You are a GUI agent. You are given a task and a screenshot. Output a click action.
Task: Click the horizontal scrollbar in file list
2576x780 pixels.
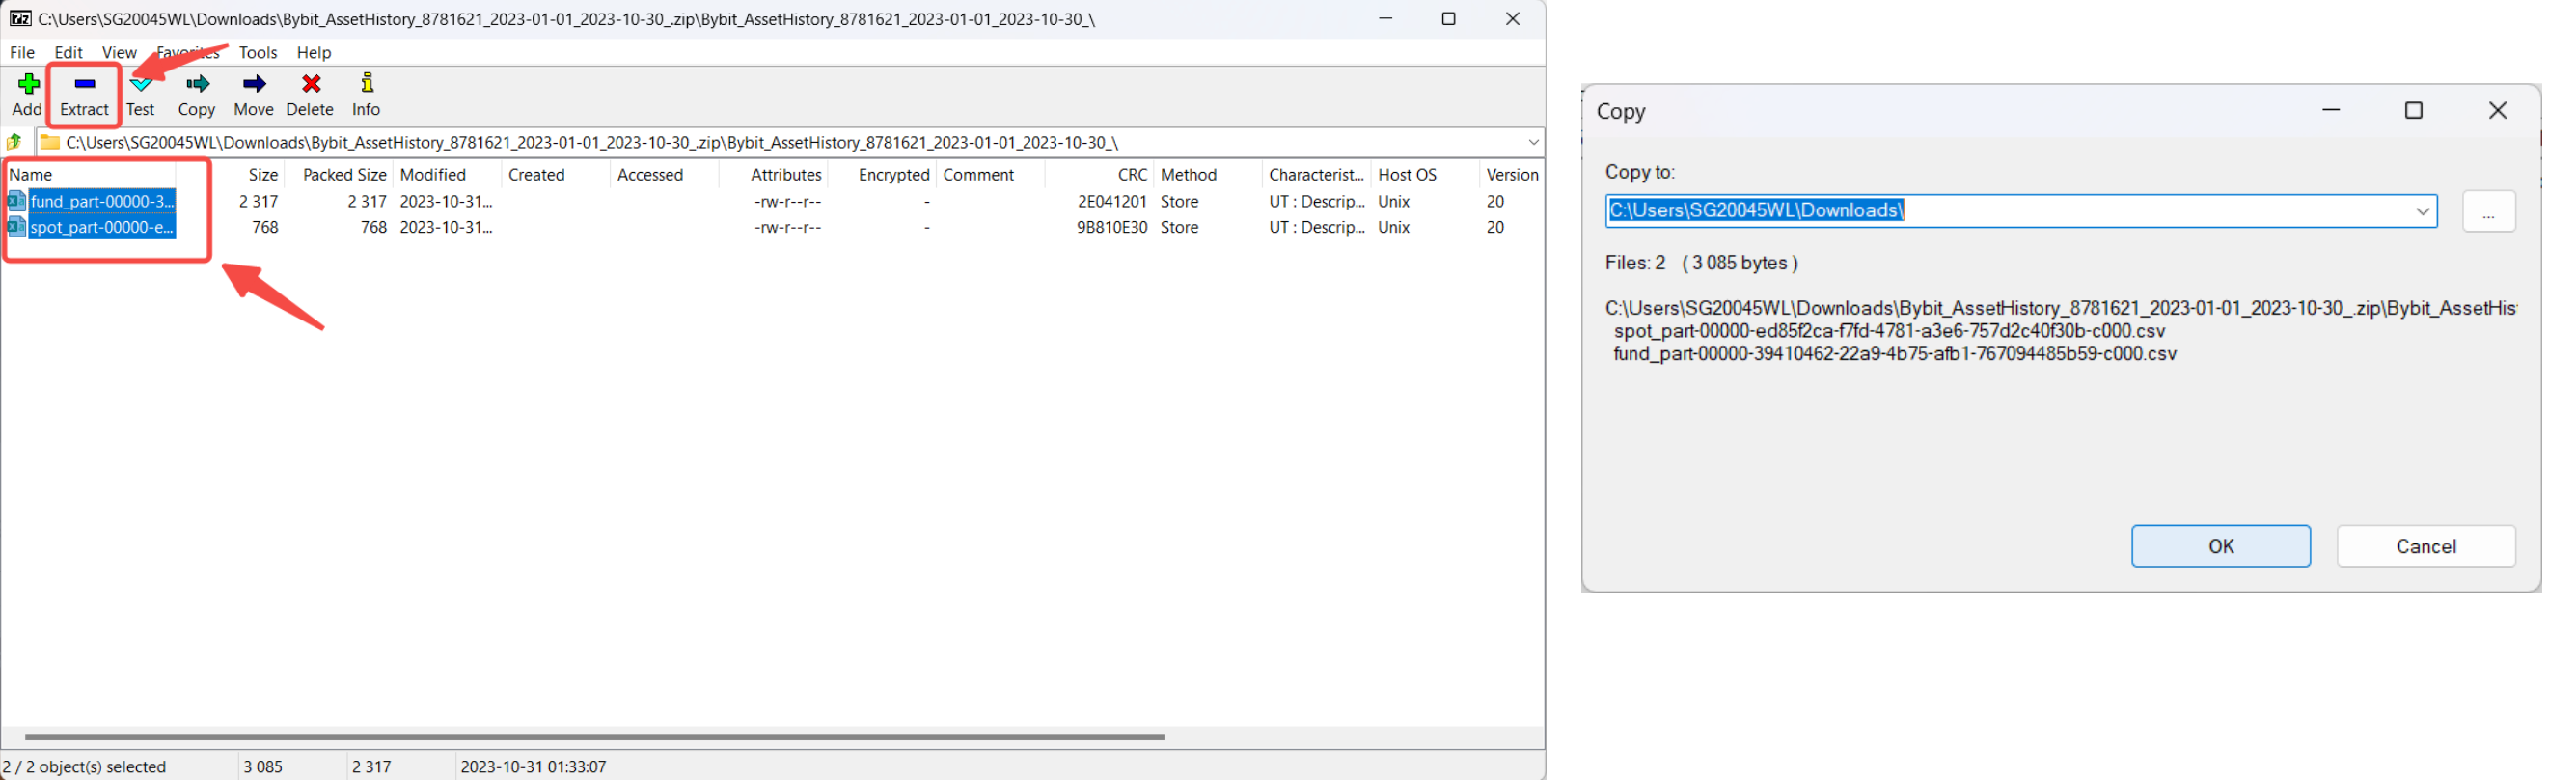(594, 737)
